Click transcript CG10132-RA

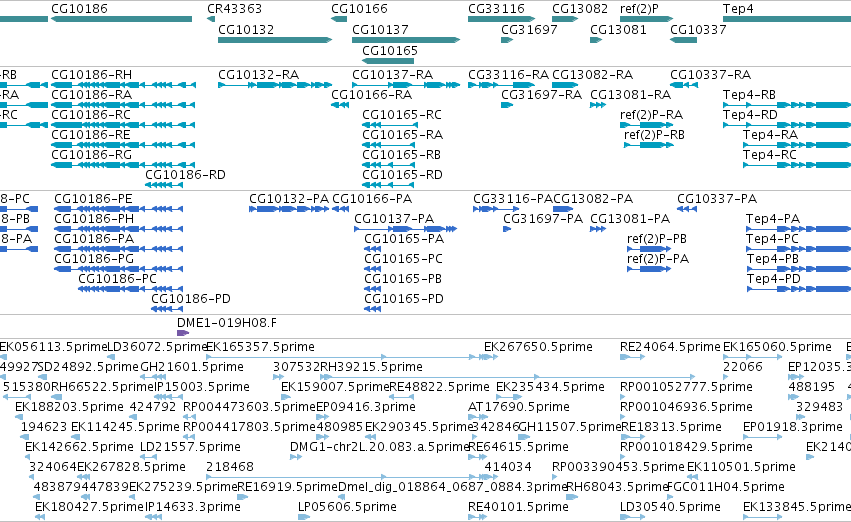click(275, 85)
